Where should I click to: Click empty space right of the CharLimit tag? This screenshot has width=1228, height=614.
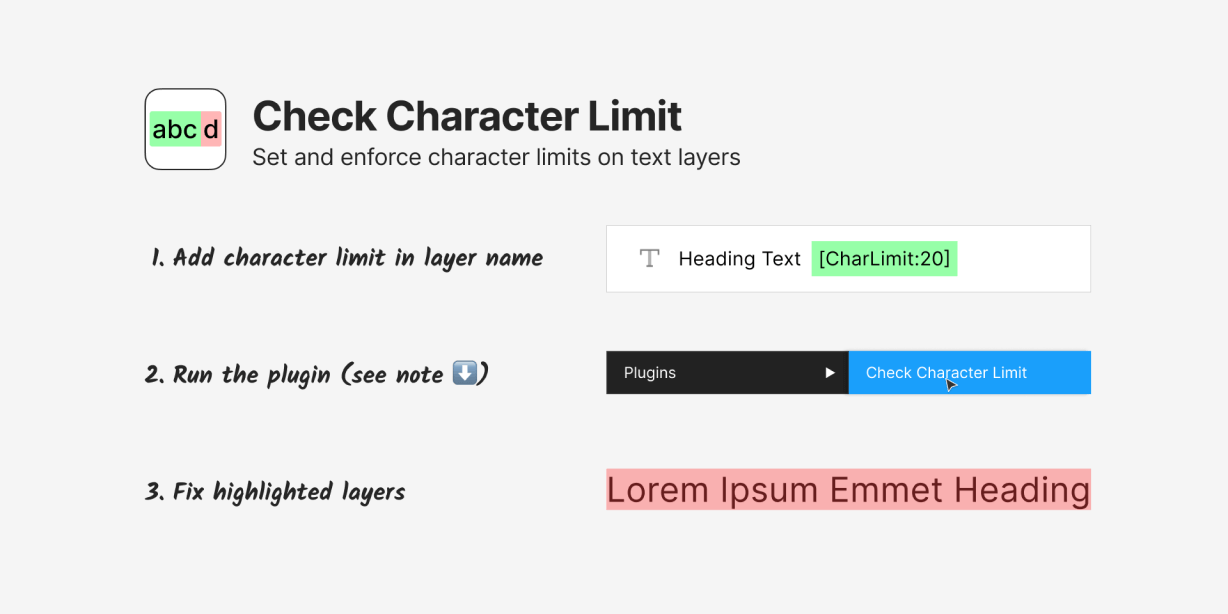point(1022,259)
